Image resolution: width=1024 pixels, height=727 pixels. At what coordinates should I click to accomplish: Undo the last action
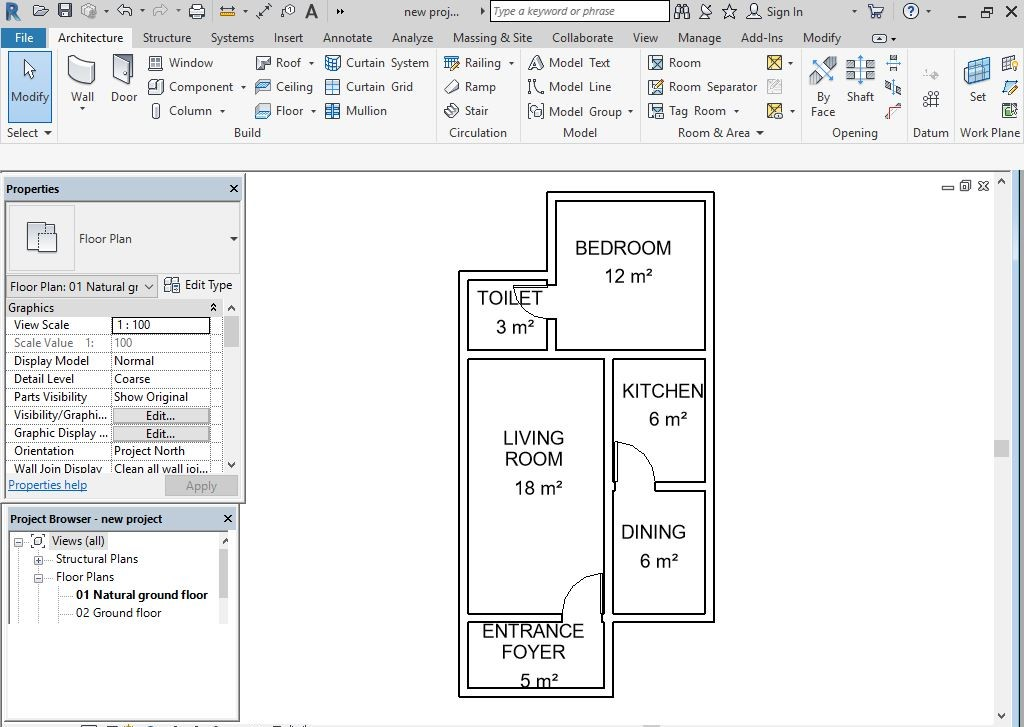pos(124,11)
